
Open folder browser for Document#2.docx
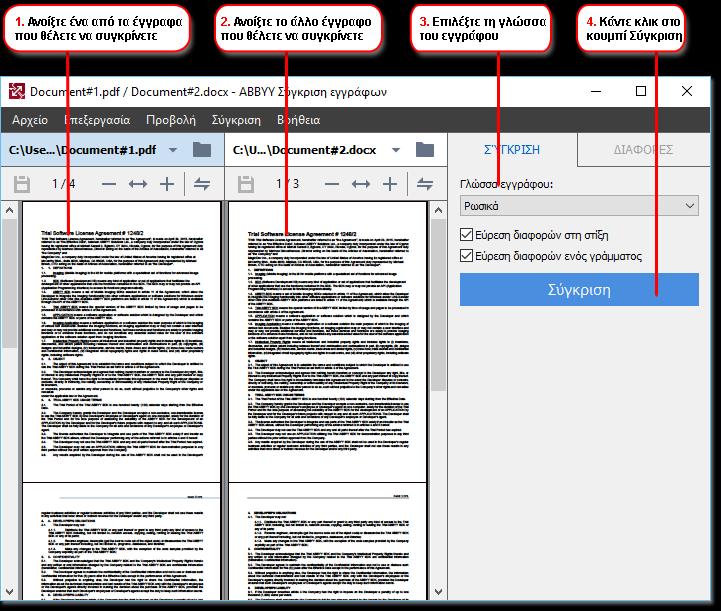click(425, 150)
